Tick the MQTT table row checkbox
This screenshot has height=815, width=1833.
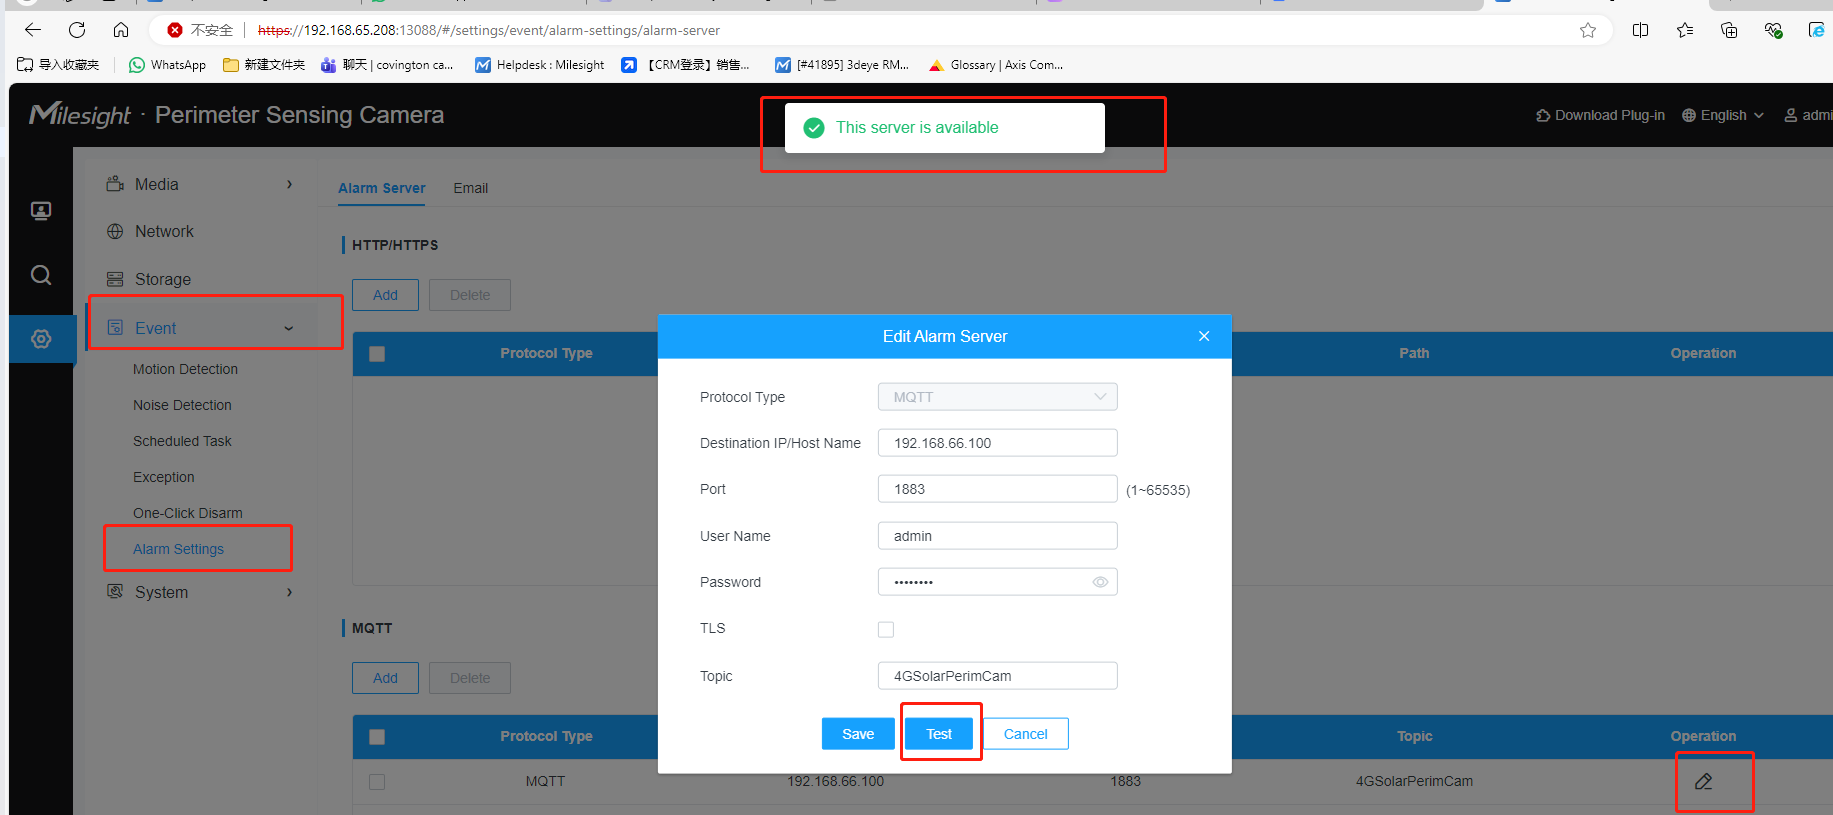377,782
